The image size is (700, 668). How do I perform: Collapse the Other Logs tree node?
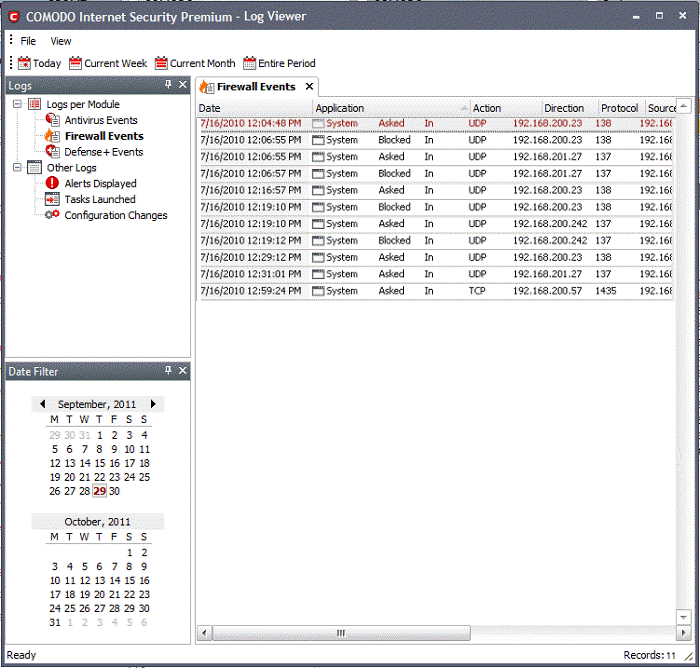[x=17, y=167]
